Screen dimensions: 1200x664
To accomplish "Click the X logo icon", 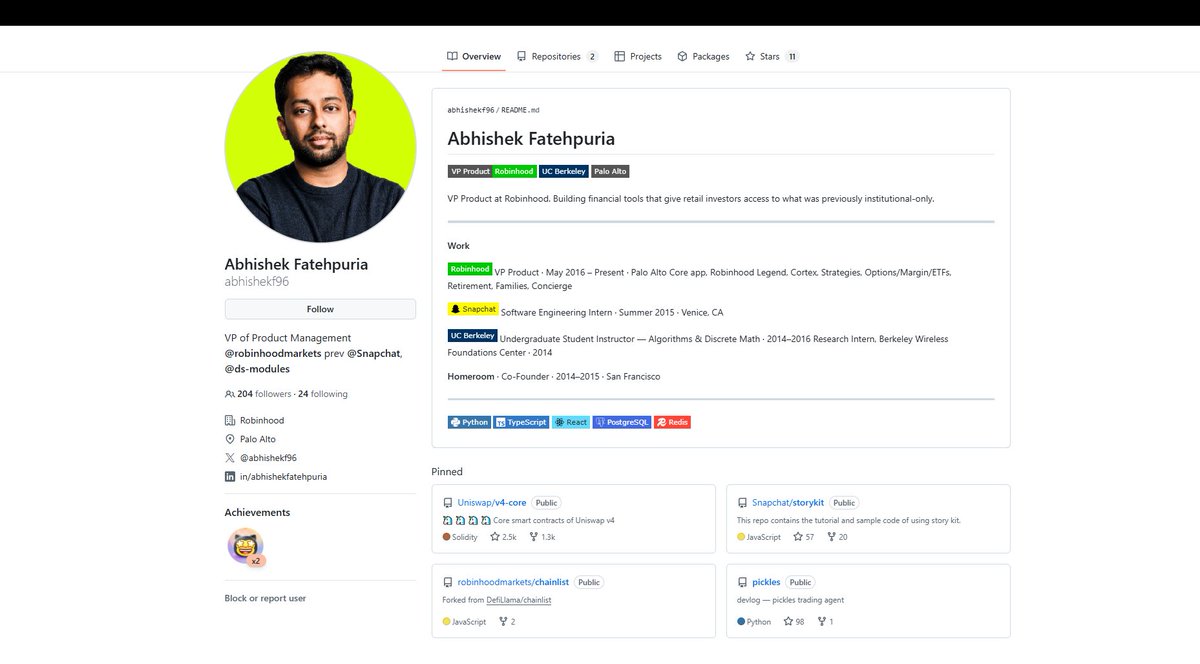I will coord(230,458).
